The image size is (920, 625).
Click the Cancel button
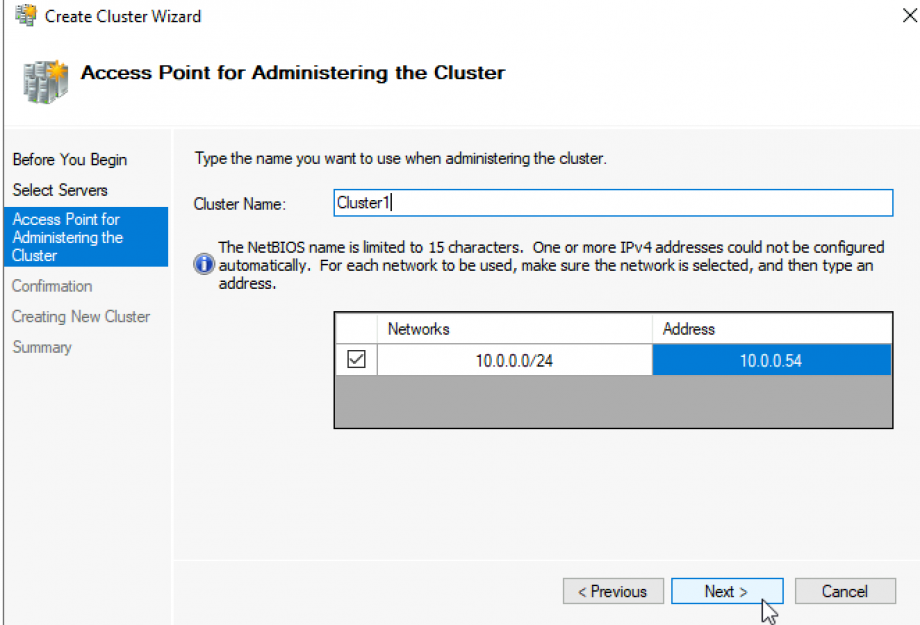pos(845,591)
